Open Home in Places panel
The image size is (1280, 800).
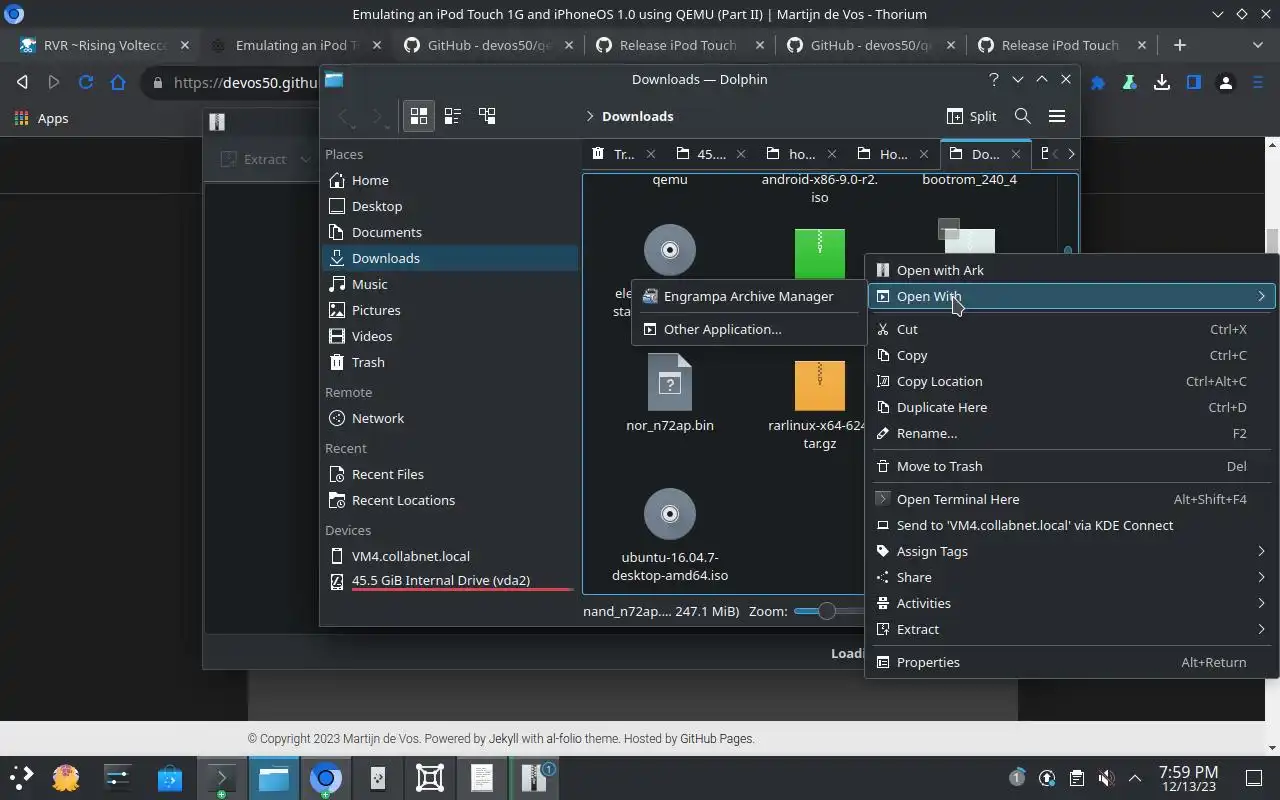(450, 180)
